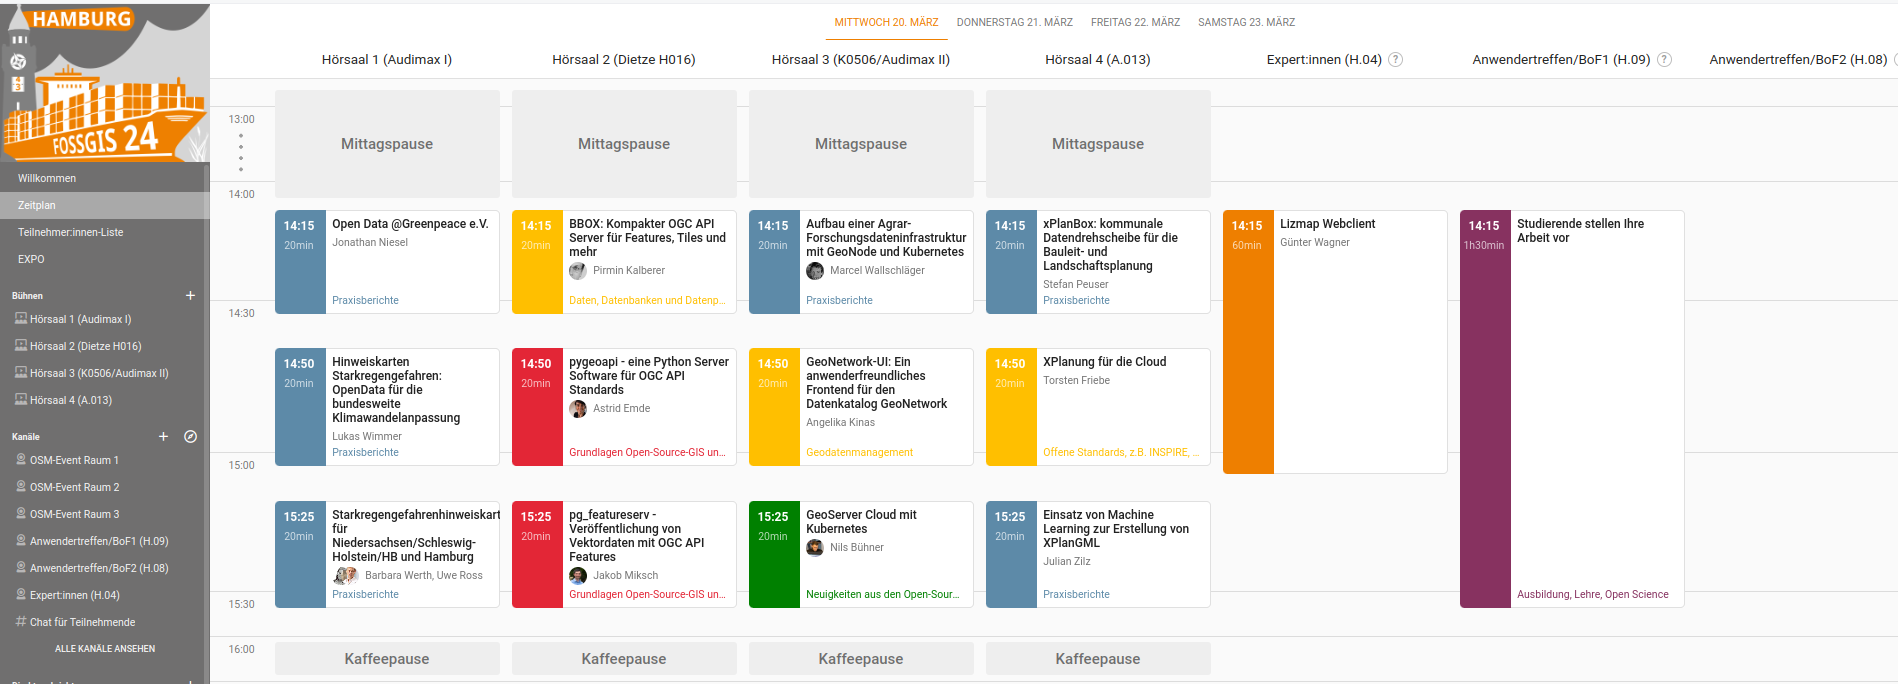Switch to Donnerstag 21. März tab
Screen dimensions: 1898x684
click(1014, 22)
